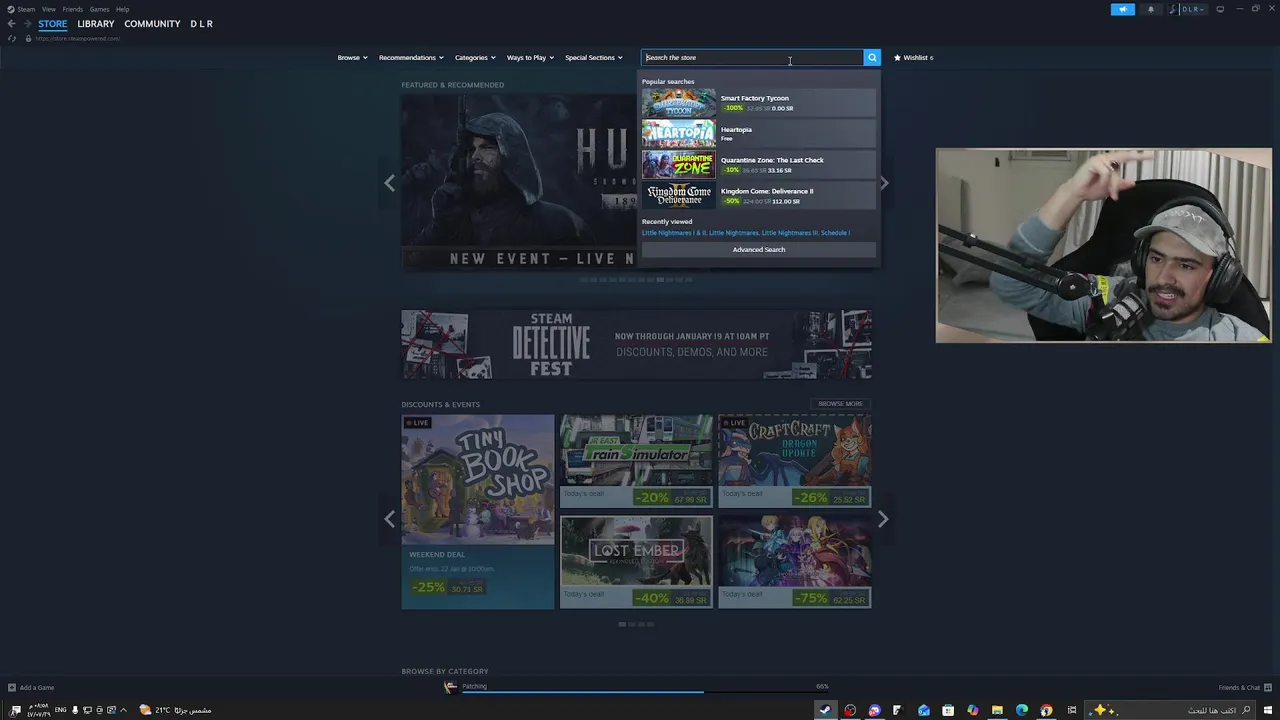Open Google Chrome from the taskbar
Image resolution: width=1280 pixels, height=720 pixels.
1046,710
